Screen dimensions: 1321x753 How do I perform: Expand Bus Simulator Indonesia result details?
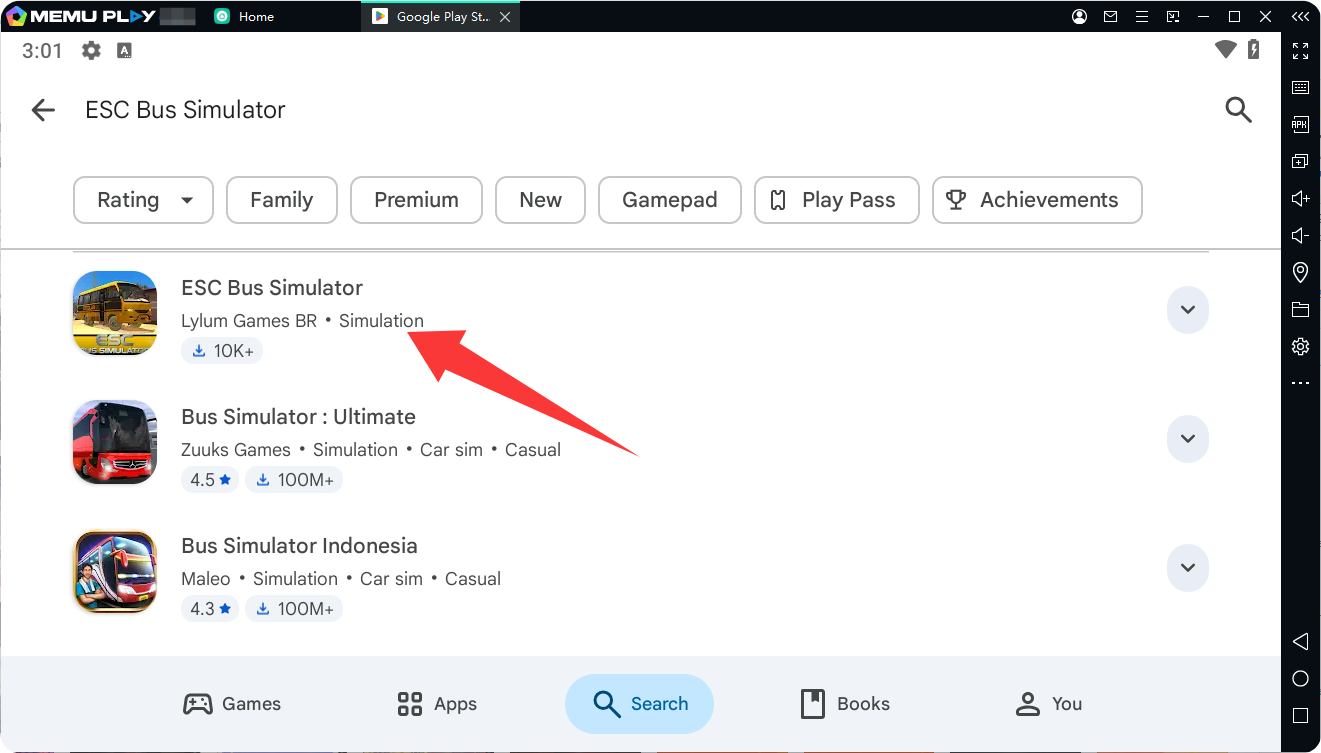(x=1188, y=568)
